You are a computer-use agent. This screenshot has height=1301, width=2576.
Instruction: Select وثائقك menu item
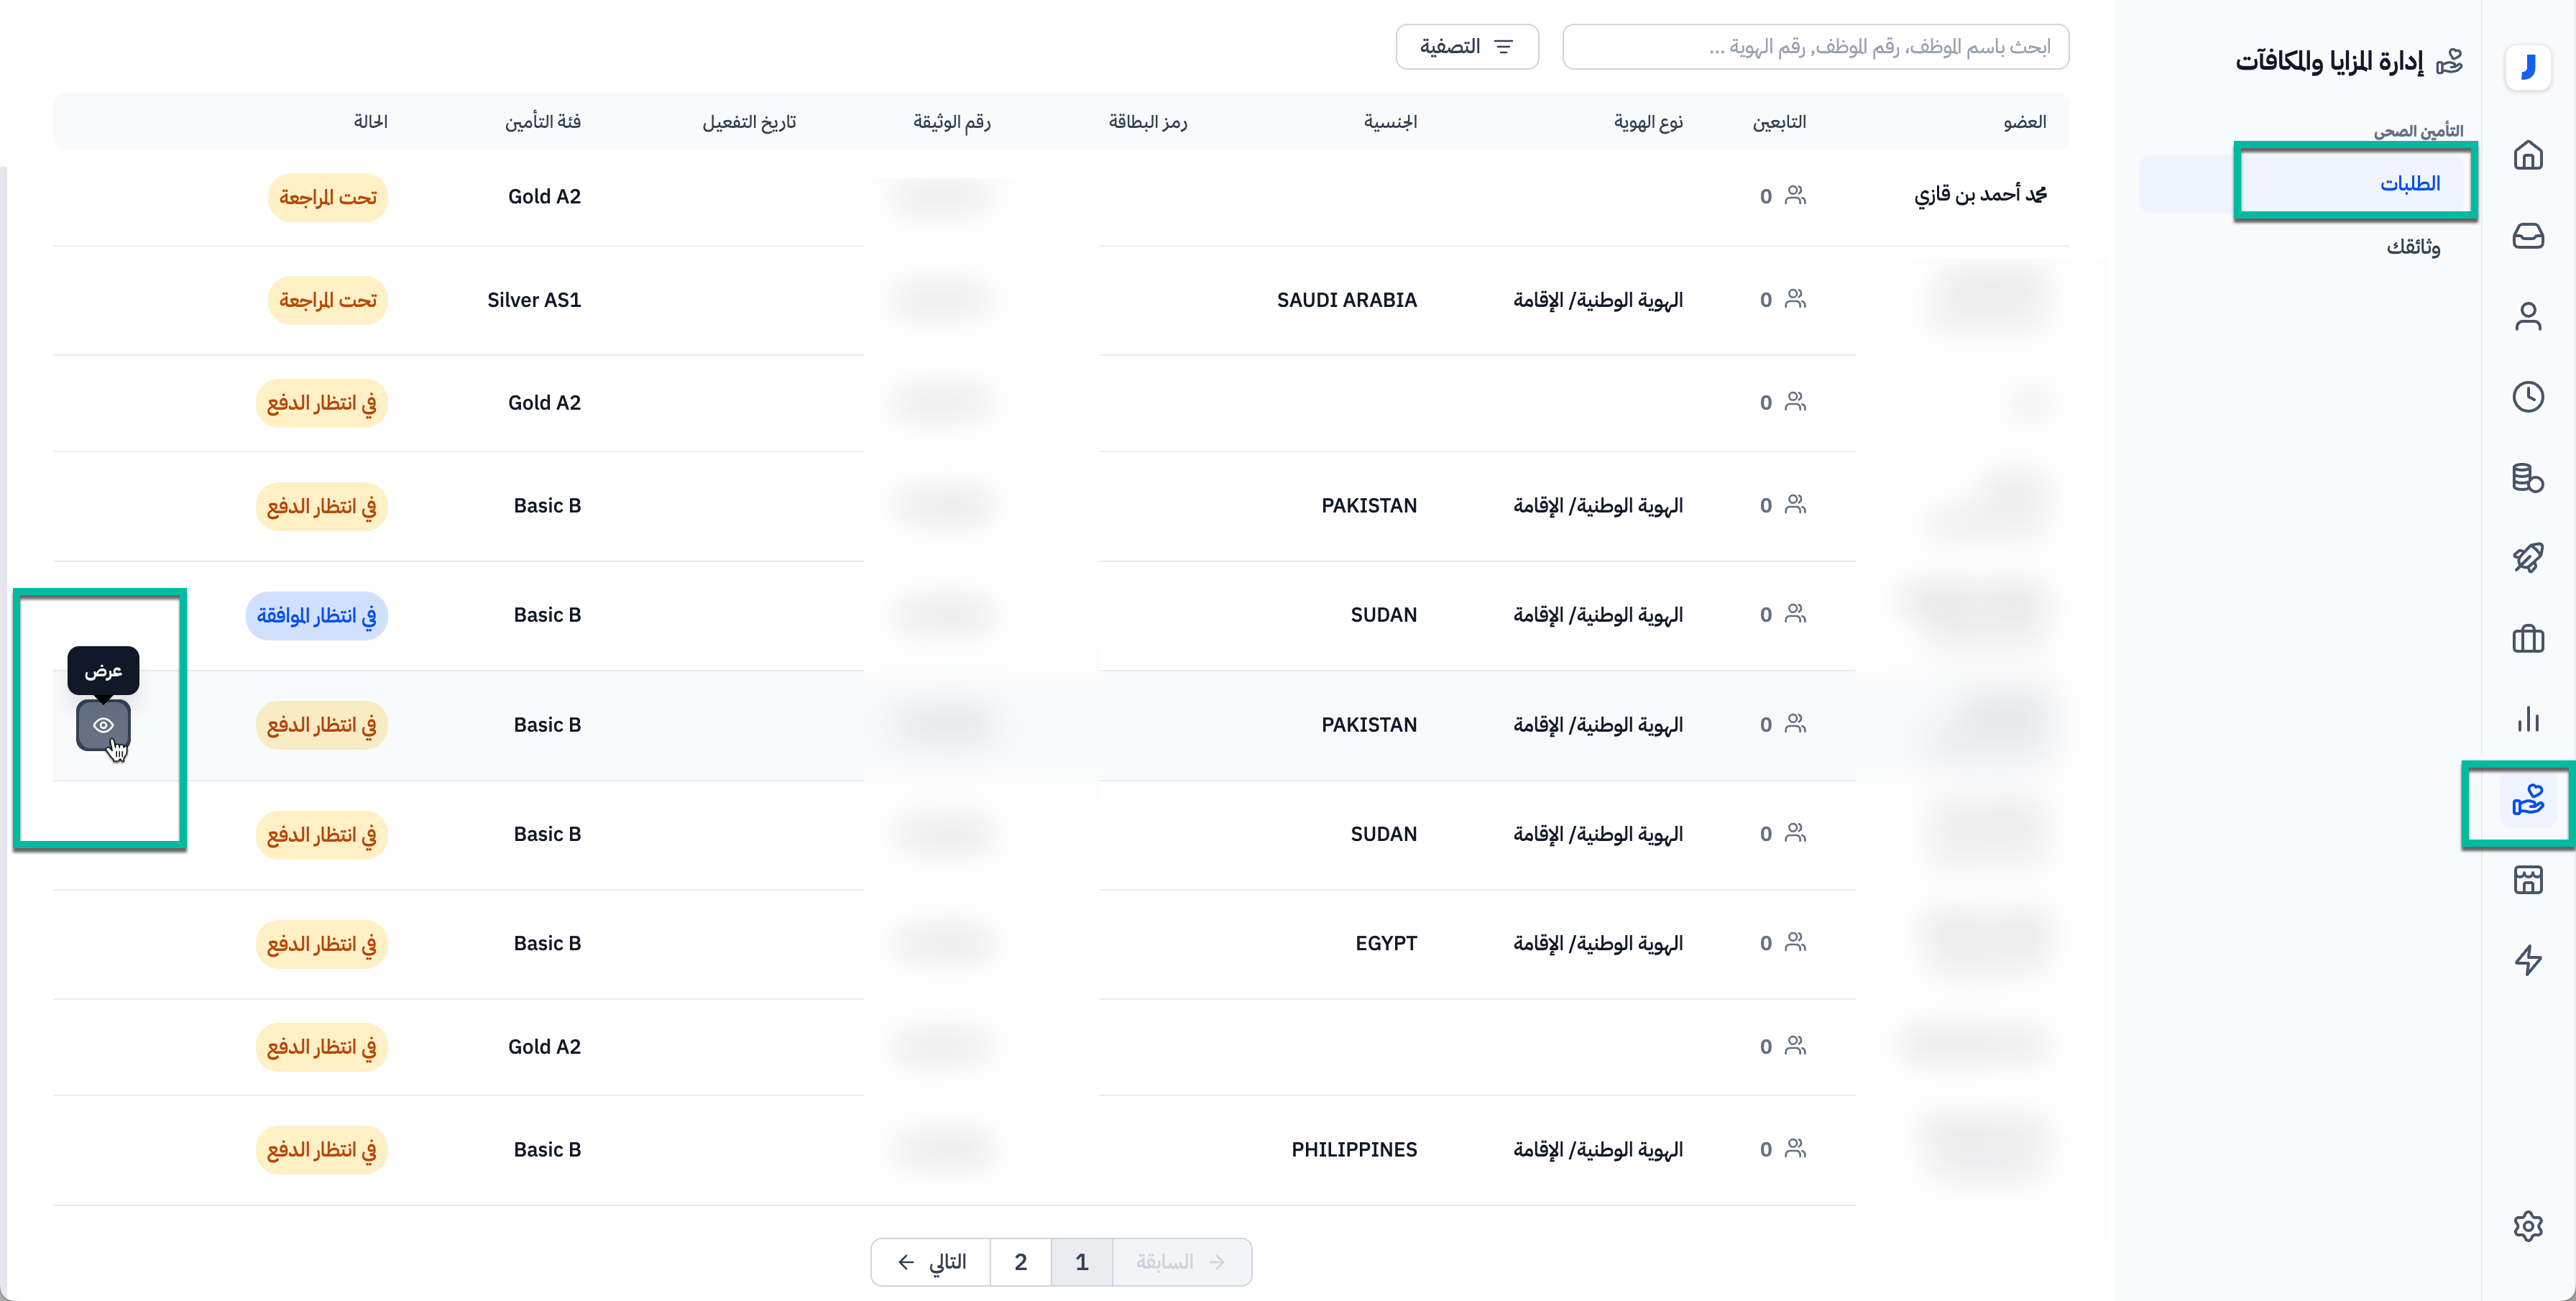coord(2412,247)
